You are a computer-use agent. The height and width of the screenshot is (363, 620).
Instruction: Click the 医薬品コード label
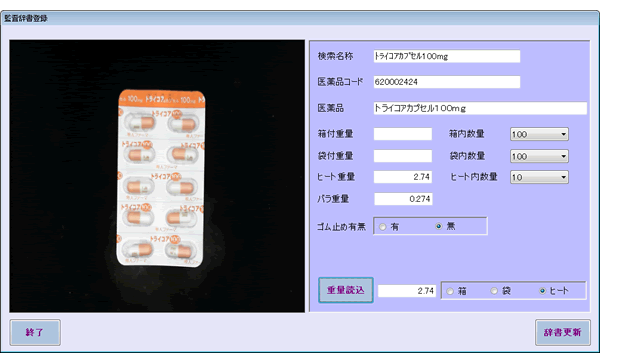tap(340, 82)
